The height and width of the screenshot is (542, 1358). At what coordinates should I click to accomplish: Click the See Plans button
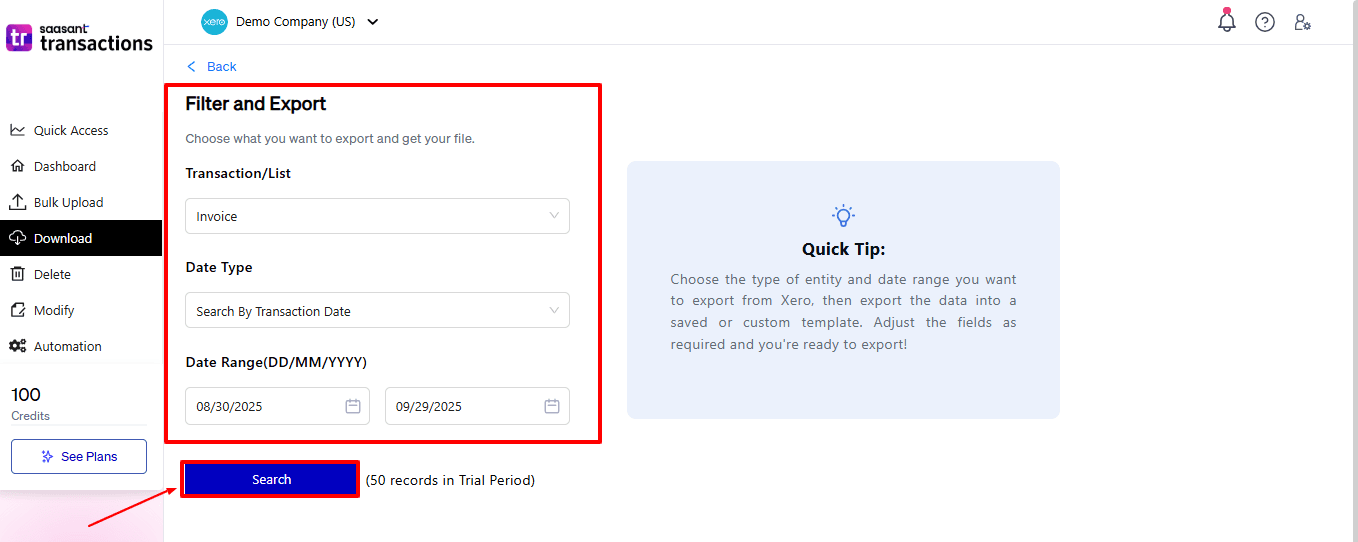[x=79, y=456]
